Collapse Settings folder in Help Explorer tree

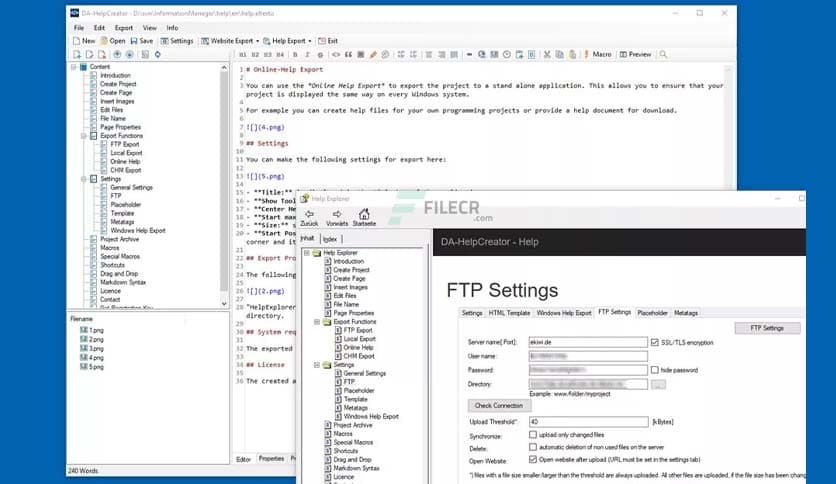pos(317,365)
